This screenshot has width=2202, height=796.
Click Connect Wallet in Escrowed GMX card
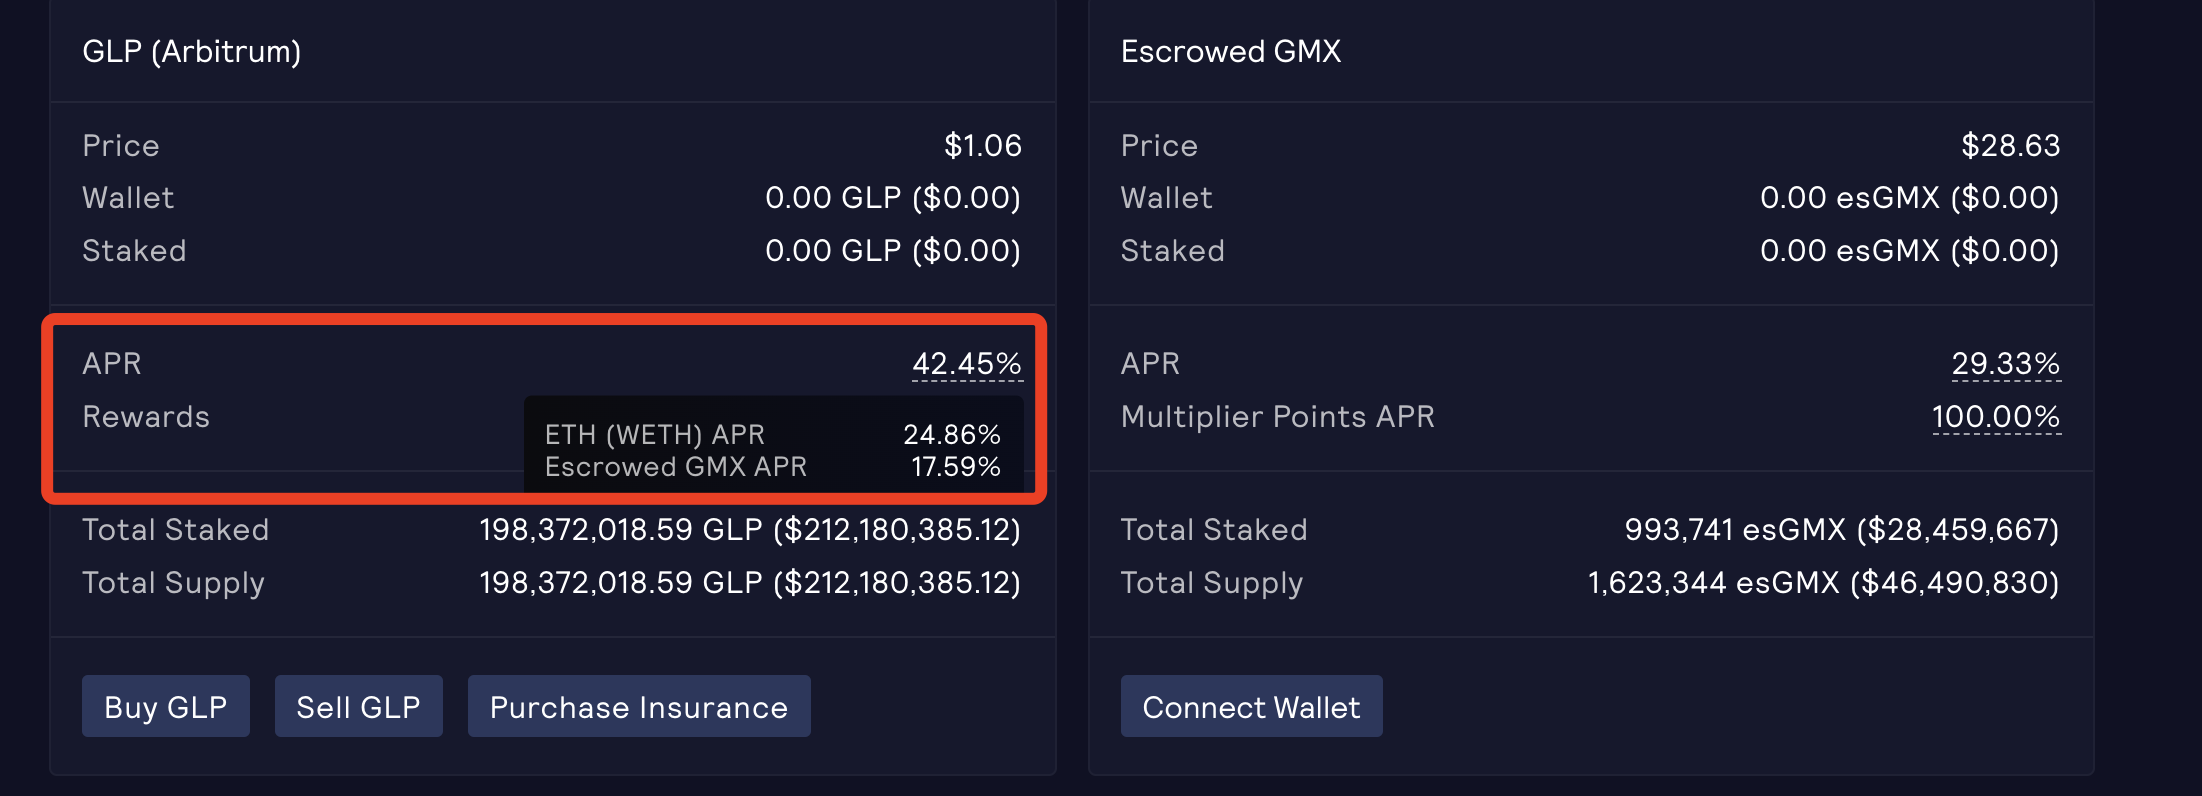(x=1251, y=707)
